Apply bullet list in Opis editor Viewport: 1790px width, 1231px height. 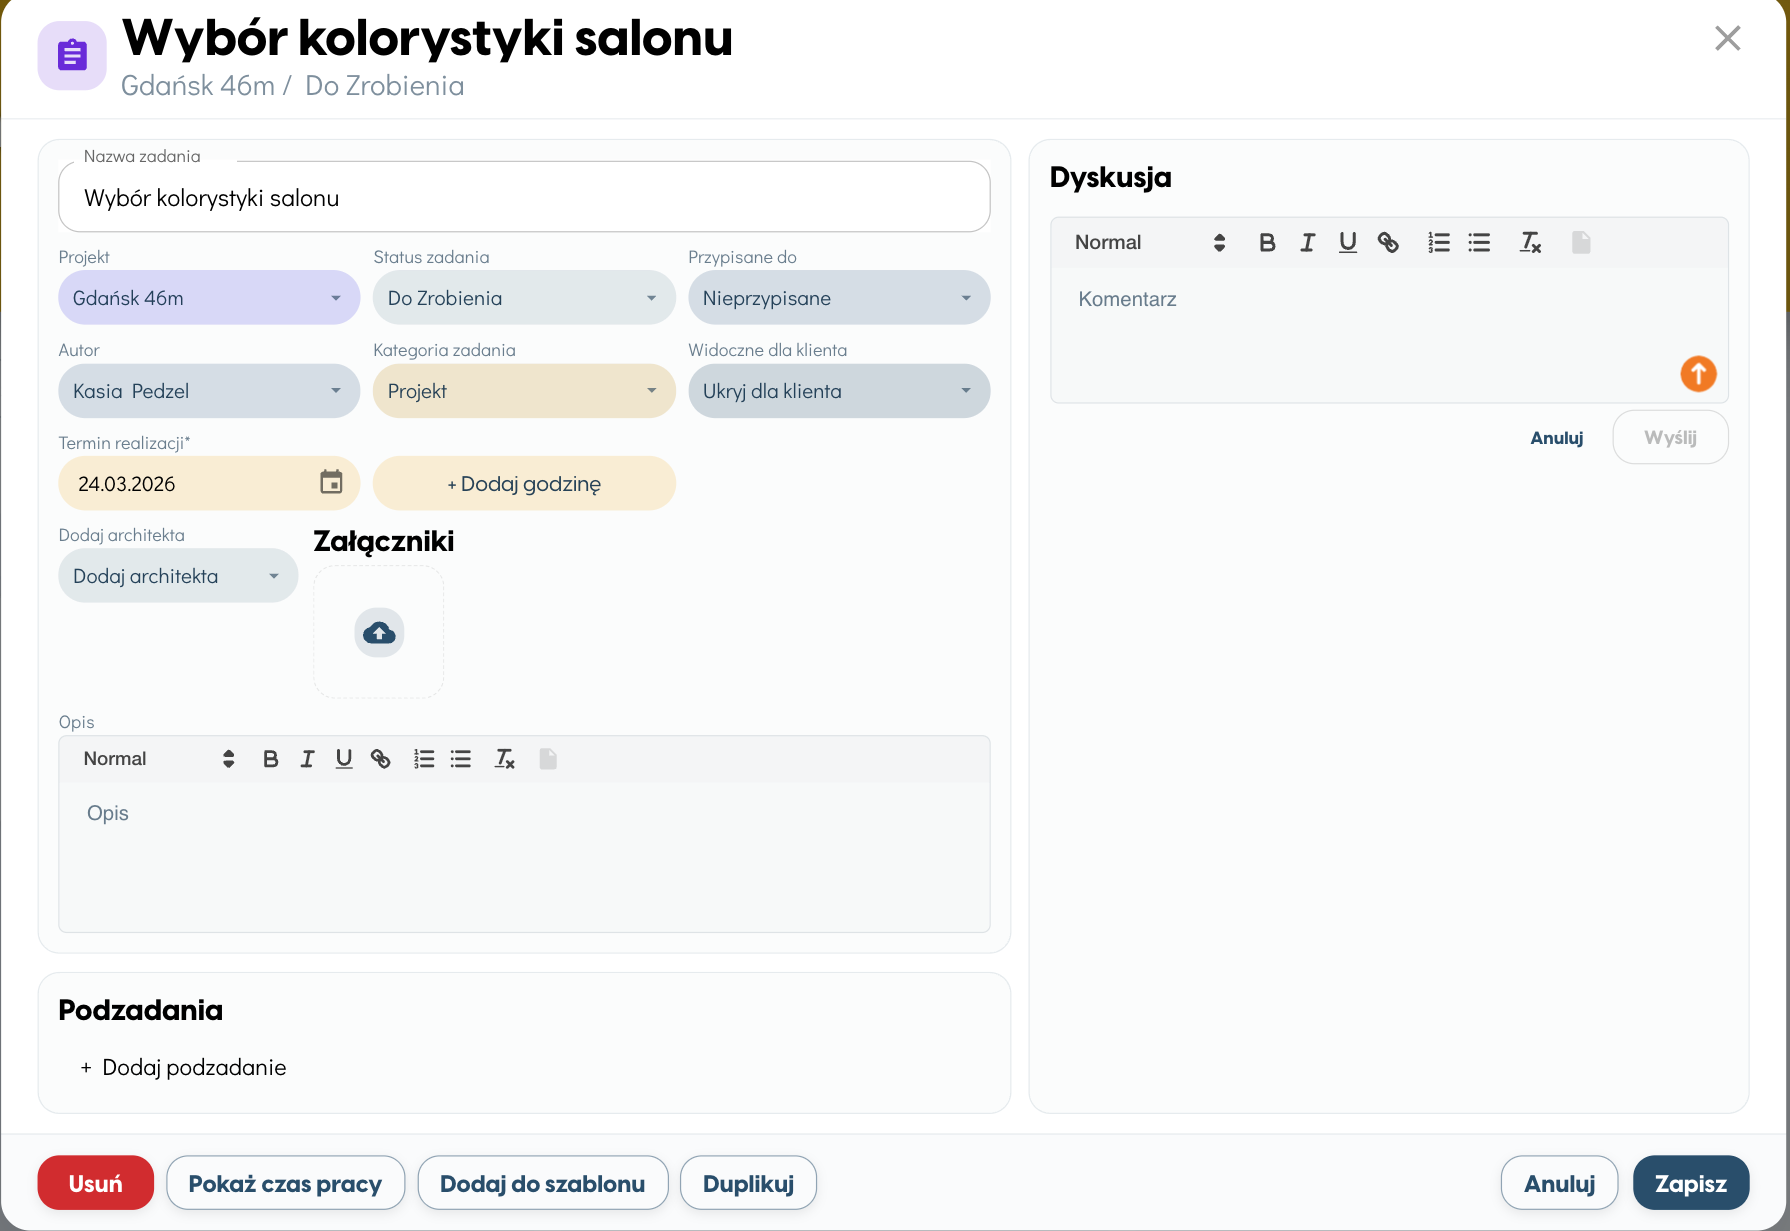point(461,759)
